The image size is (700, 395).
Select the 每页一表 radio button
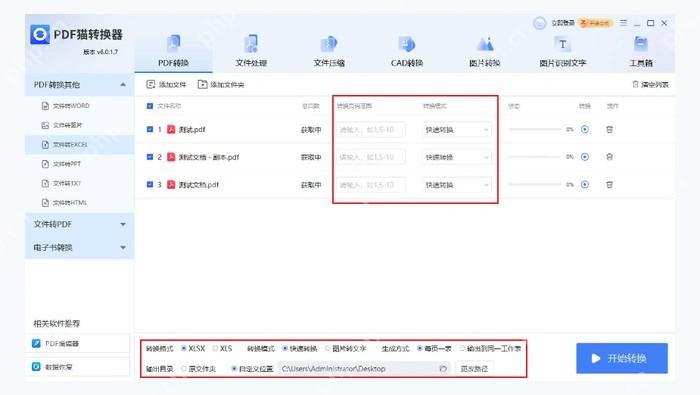420,348
